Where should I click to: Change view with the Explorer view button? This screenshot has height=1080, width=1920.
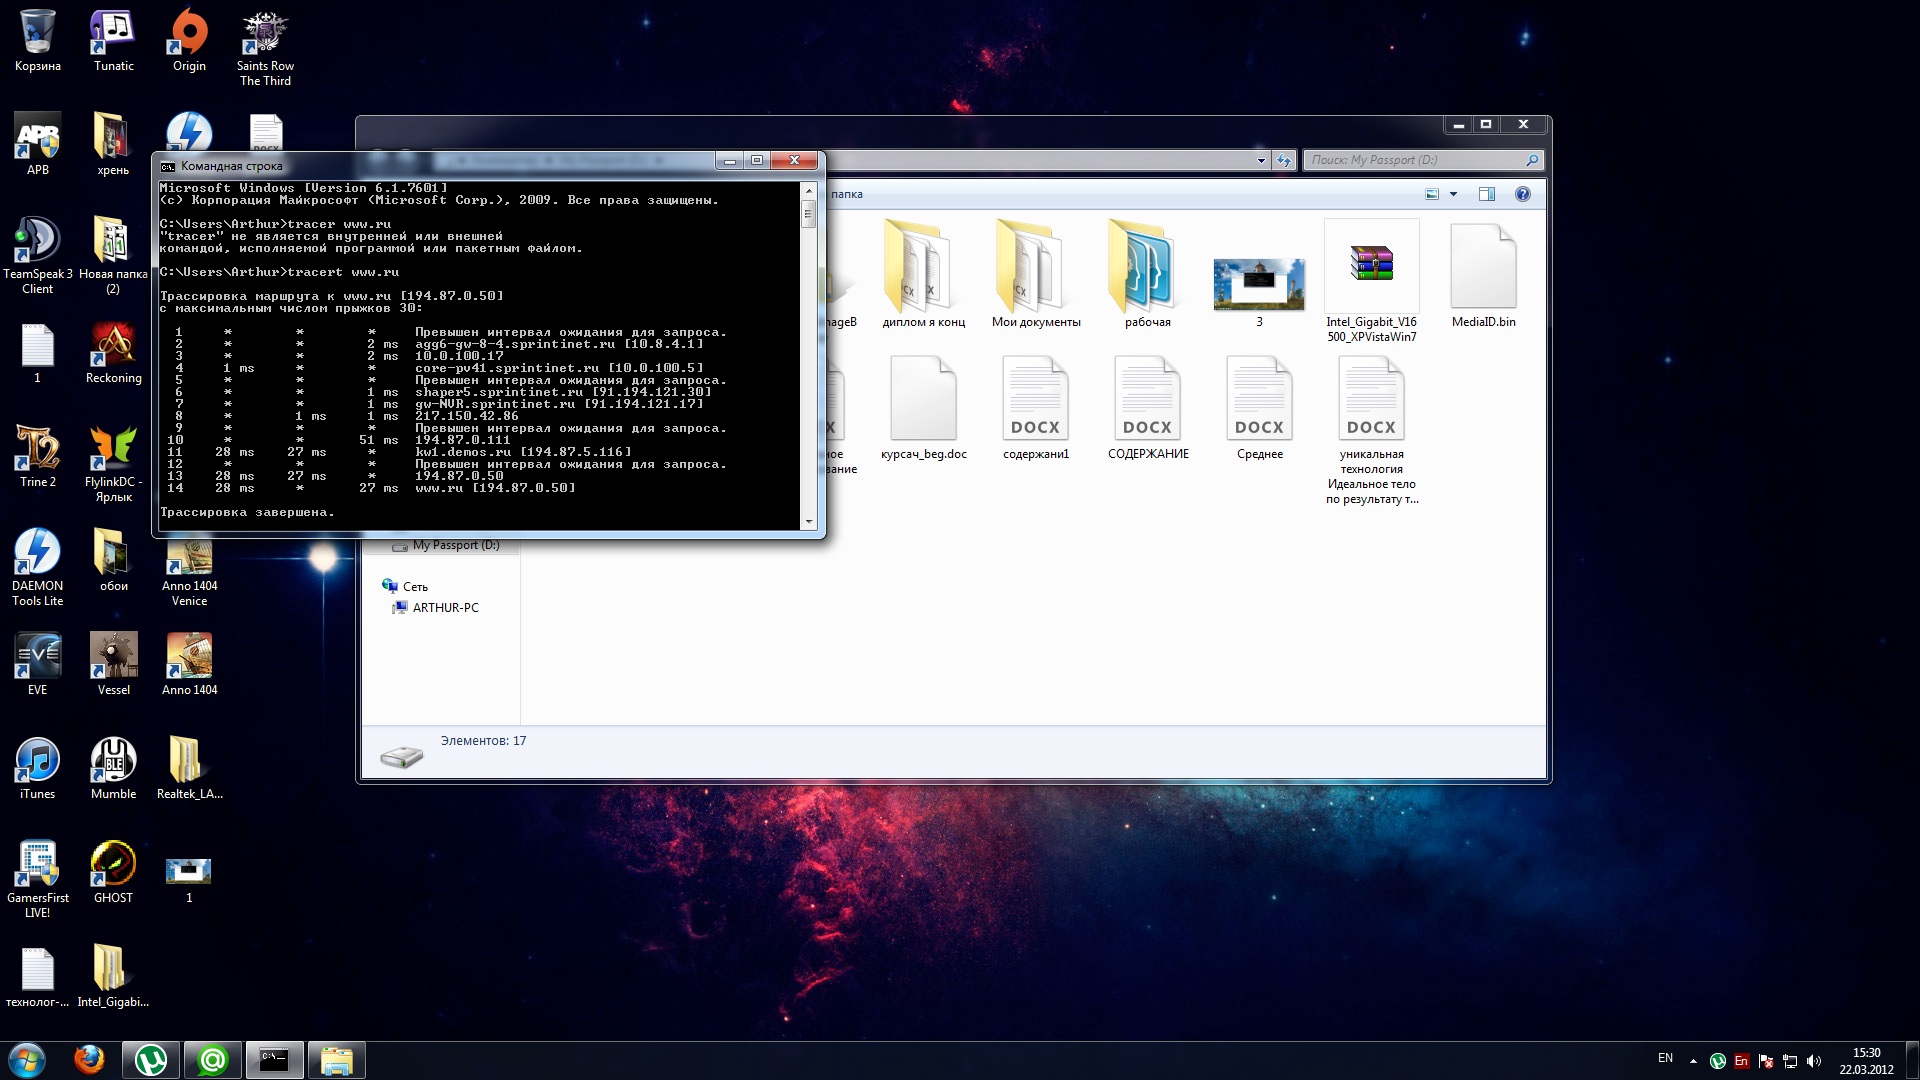coord(1432,194)
